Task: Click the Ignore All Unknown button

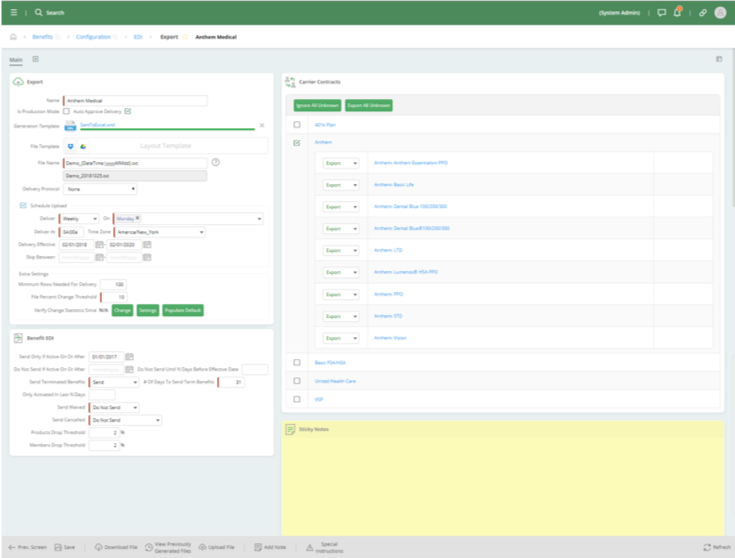Action: 317,105
